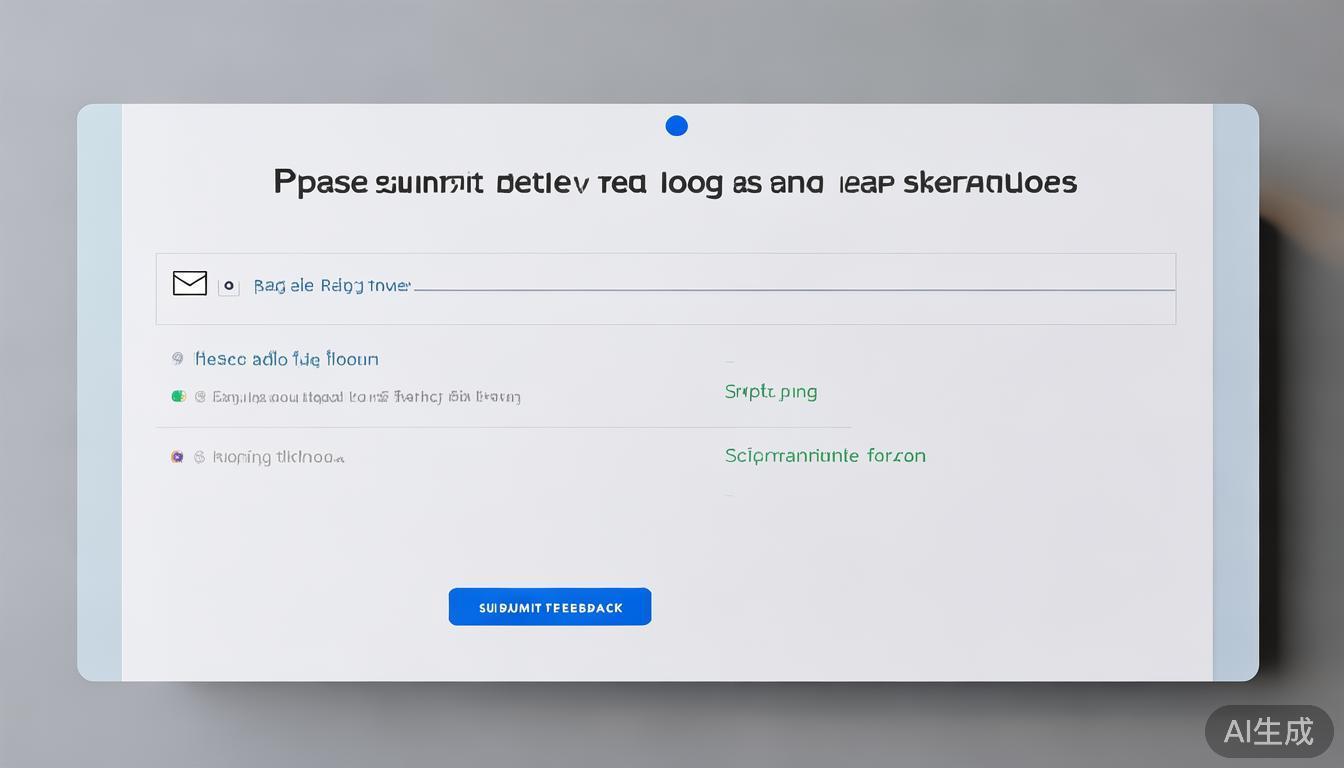Toggle the small square box beside the envelope
This screenshot has height=768, width=1344.
(x=229, y=286)
